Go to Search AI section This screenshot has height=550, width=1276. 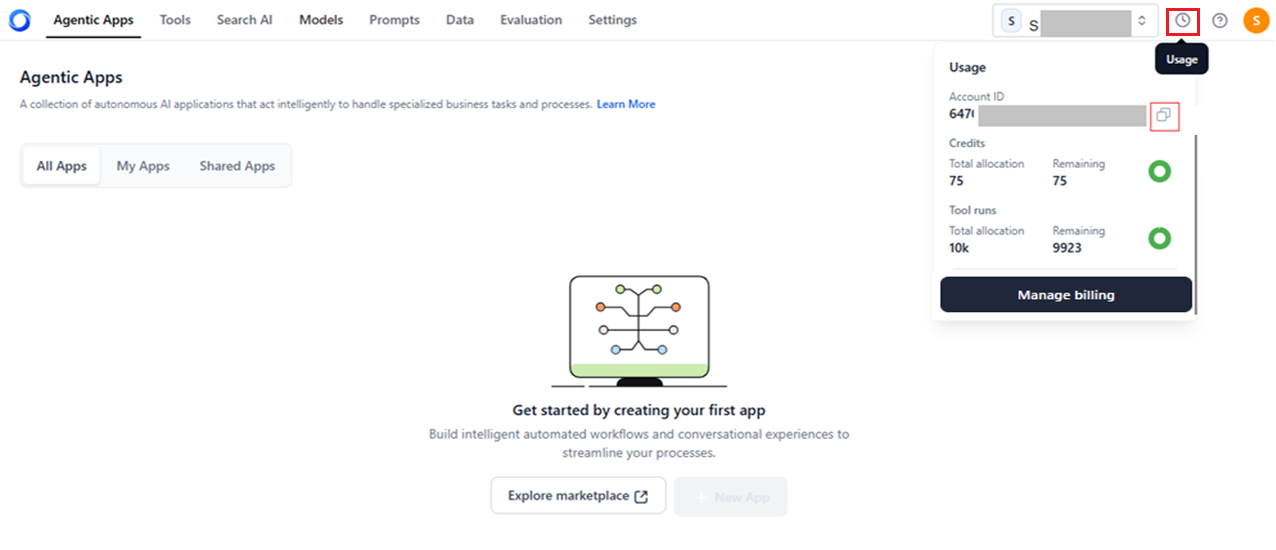(x=245, y=20)
